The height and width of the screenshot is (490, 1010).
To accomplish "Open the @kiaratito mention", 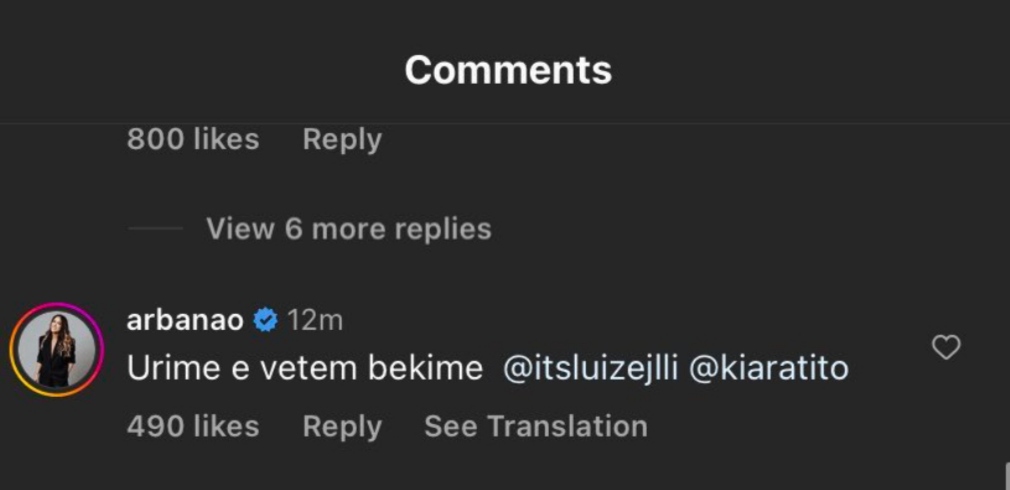I will [769, 368].
